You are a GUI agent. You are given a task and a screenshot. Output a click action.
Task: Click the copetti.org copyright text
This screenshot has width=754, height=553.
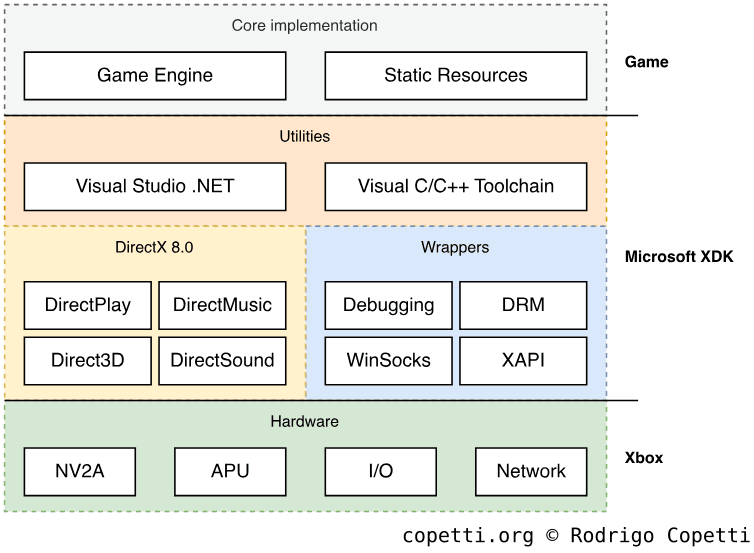pyautogui.click(x=577, y=536)
